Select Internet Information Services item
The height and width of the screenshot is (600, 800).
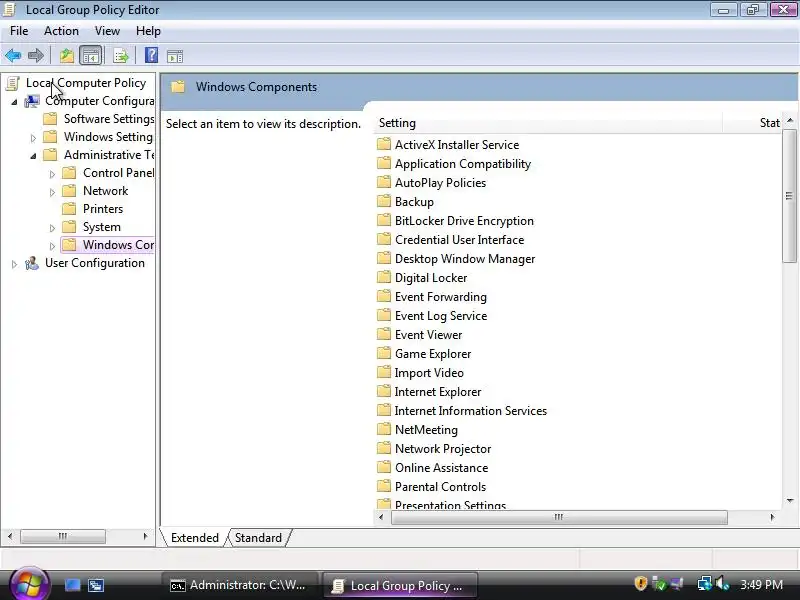point(470,411)
